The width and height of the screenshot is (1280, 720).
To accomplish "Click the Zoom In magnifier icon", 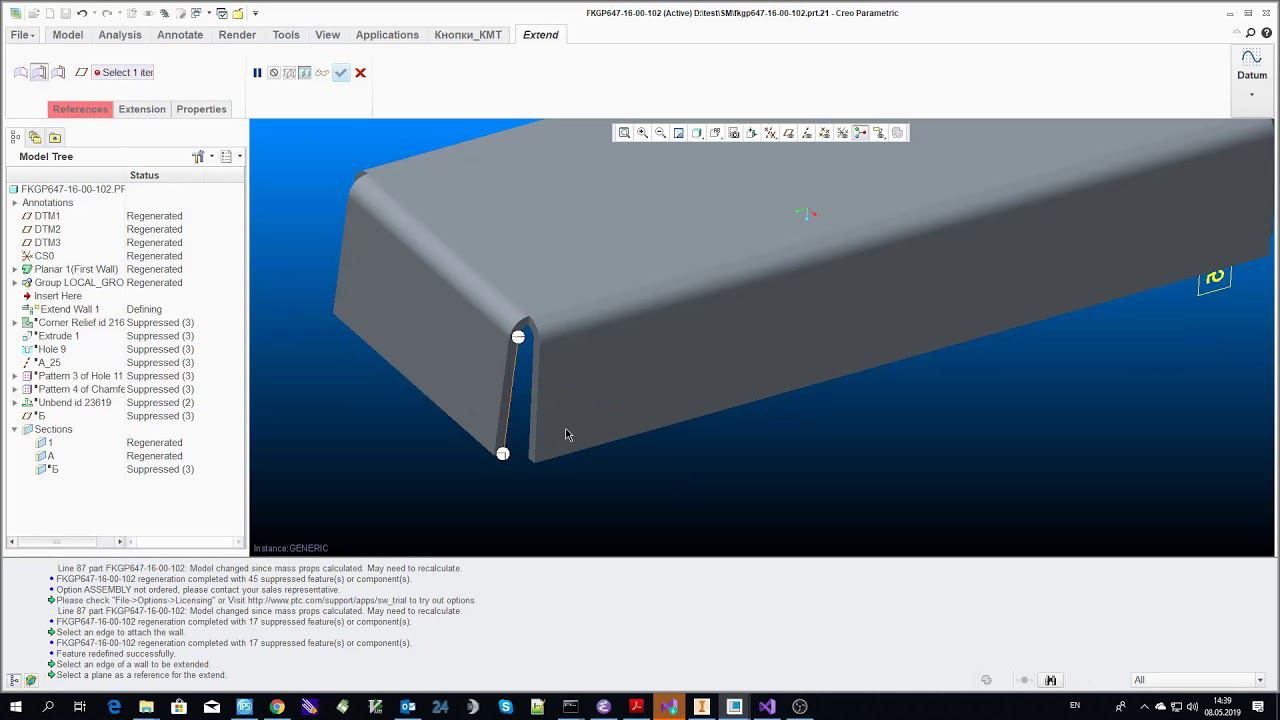I will click(x=642, y=133).
